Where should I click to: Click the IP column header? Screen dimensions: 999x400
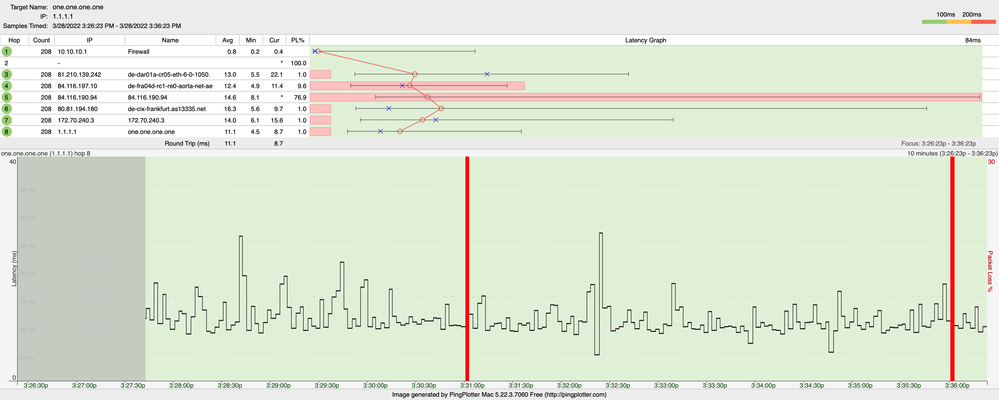[89, 40]
